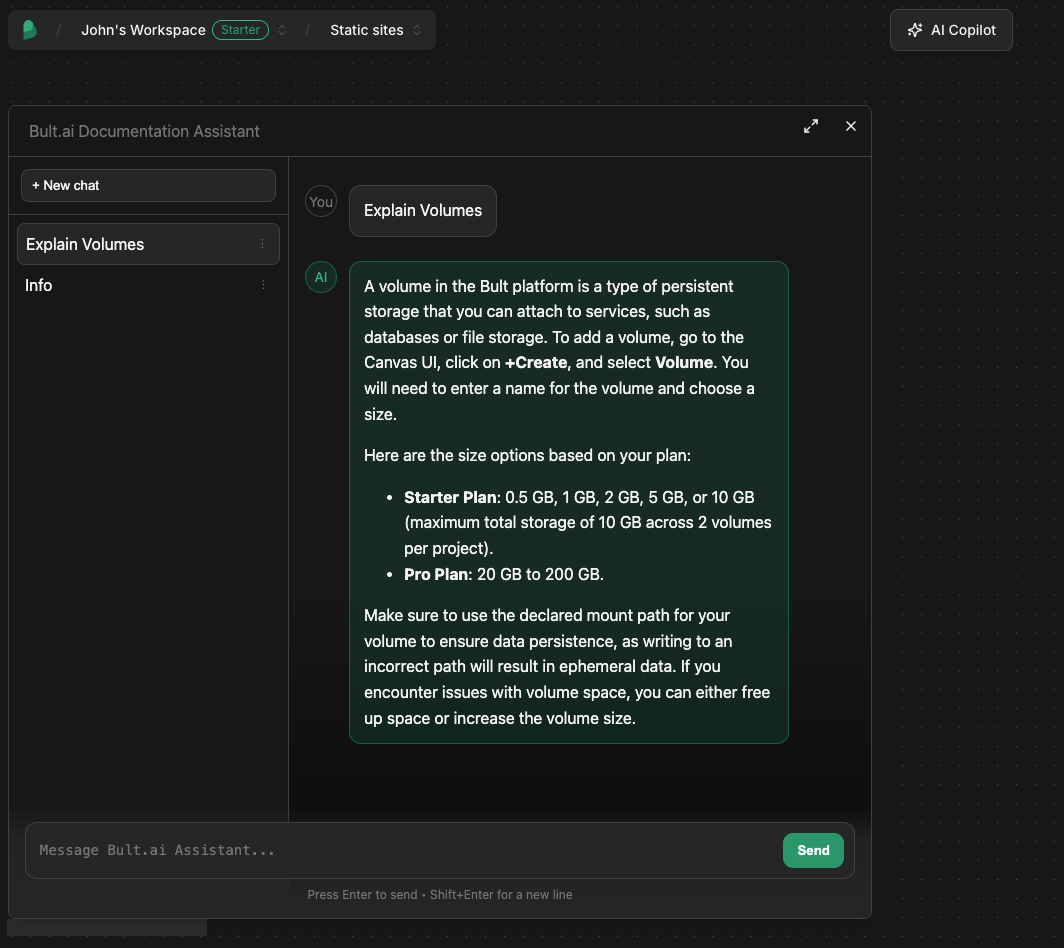Open options menu for Info chat
Image resolution: width=1064 pixels, height=948 pixels.
tap(263, 285)
